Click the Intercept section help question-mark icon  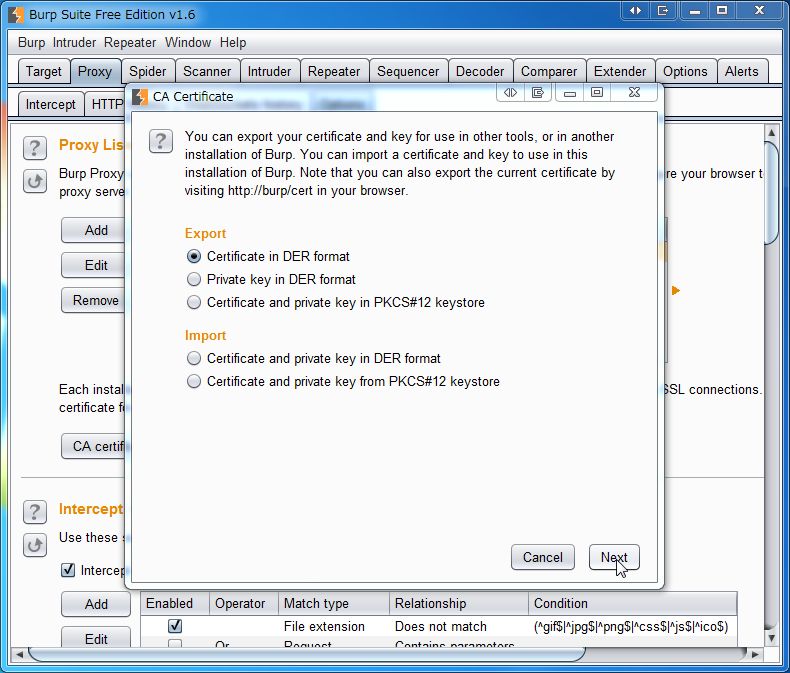point(35,512)
